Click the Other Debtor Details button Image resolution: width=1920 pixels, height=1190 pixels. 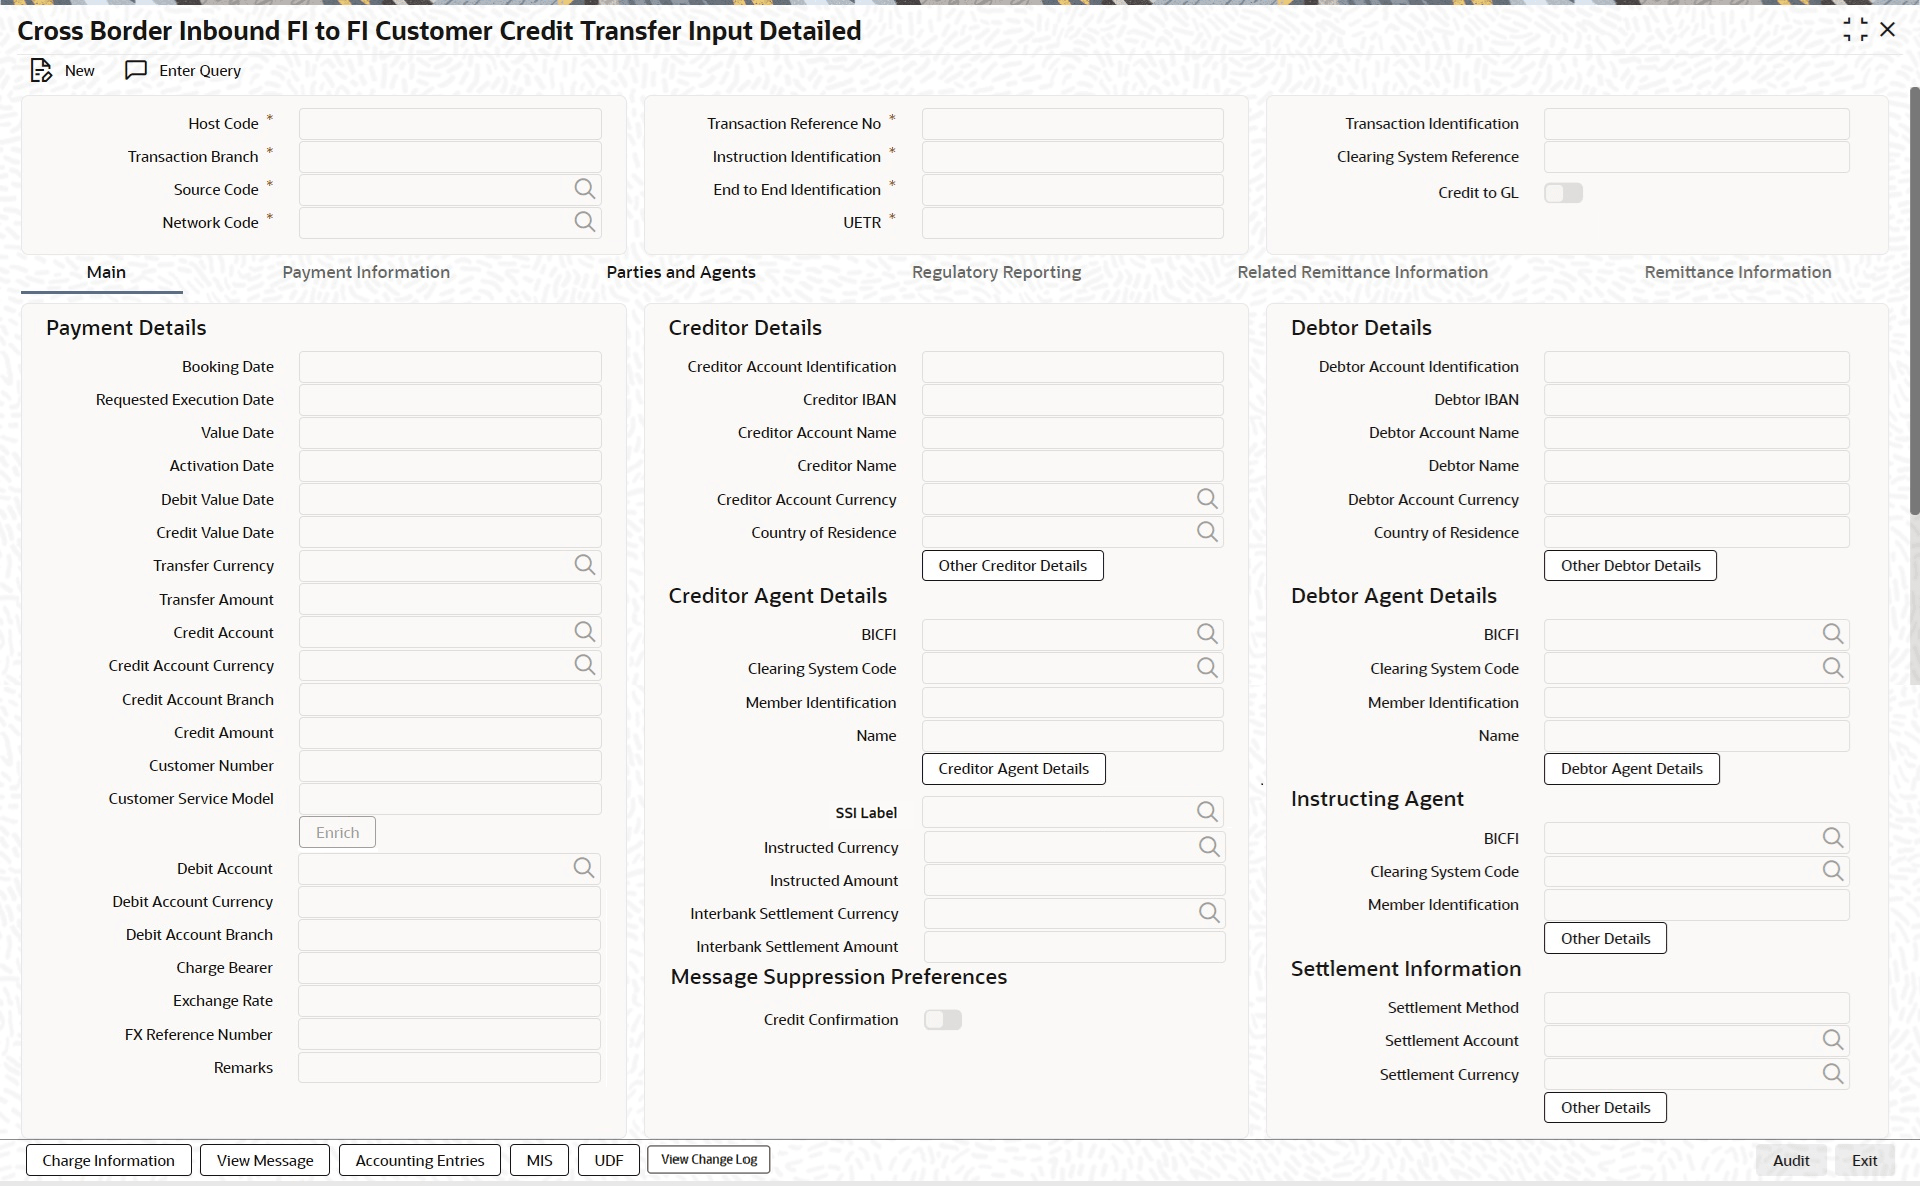coord(1630,565)
